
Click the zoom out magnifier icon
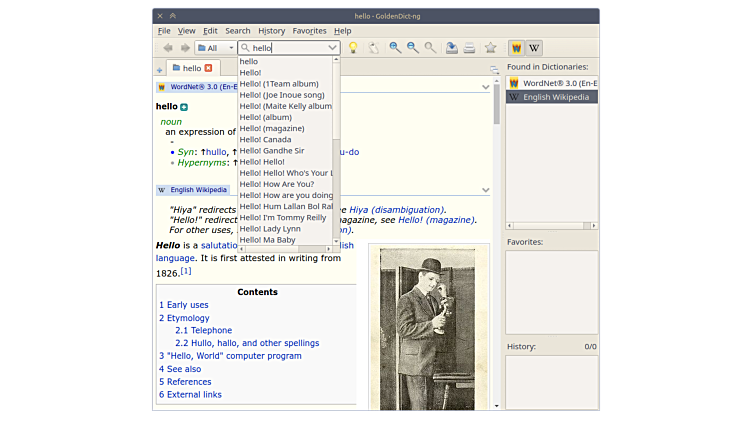413,48
